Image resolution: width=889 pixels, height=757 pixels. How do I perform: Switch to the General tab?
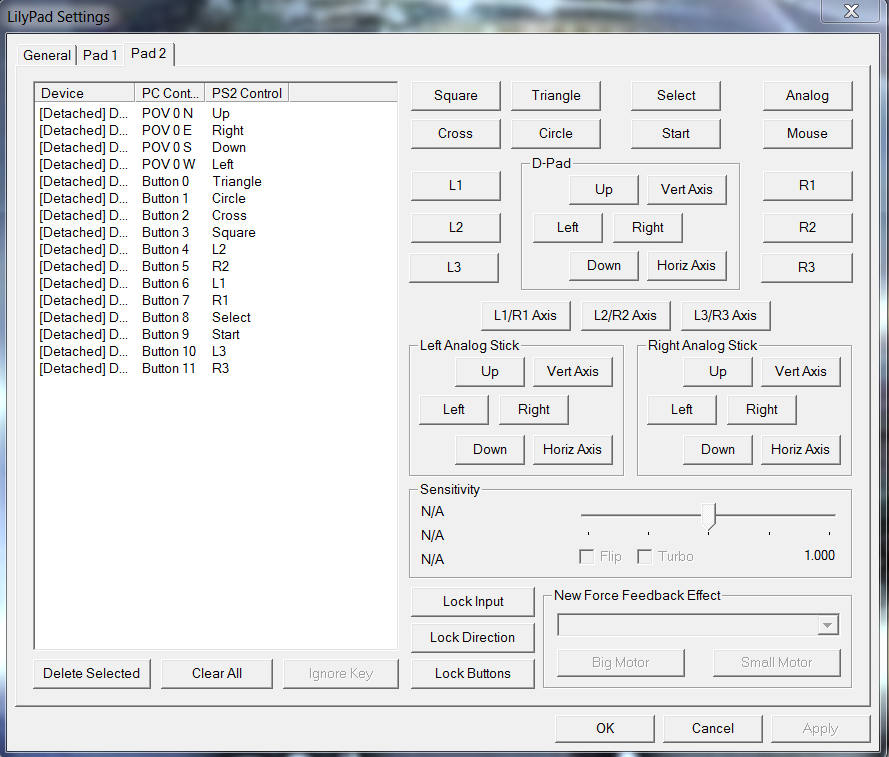click(47, 55)
